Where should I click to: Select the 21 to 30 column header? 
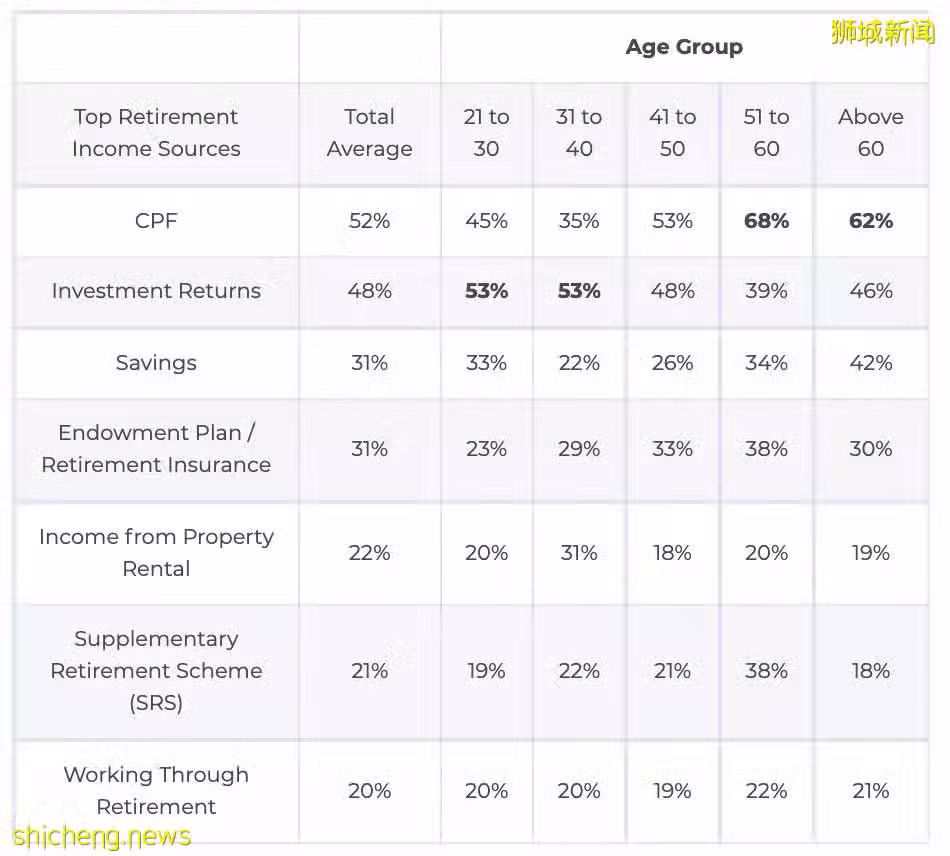click(487, 133)
